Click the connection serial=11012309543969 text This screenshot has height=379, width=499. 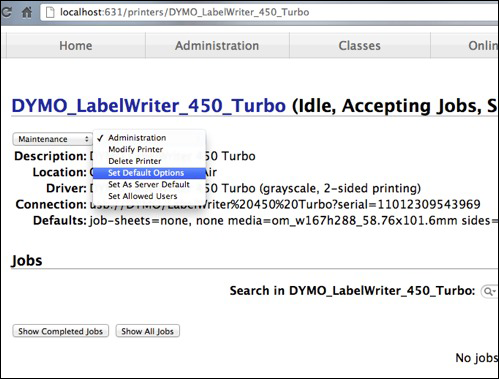coord(409,204)
